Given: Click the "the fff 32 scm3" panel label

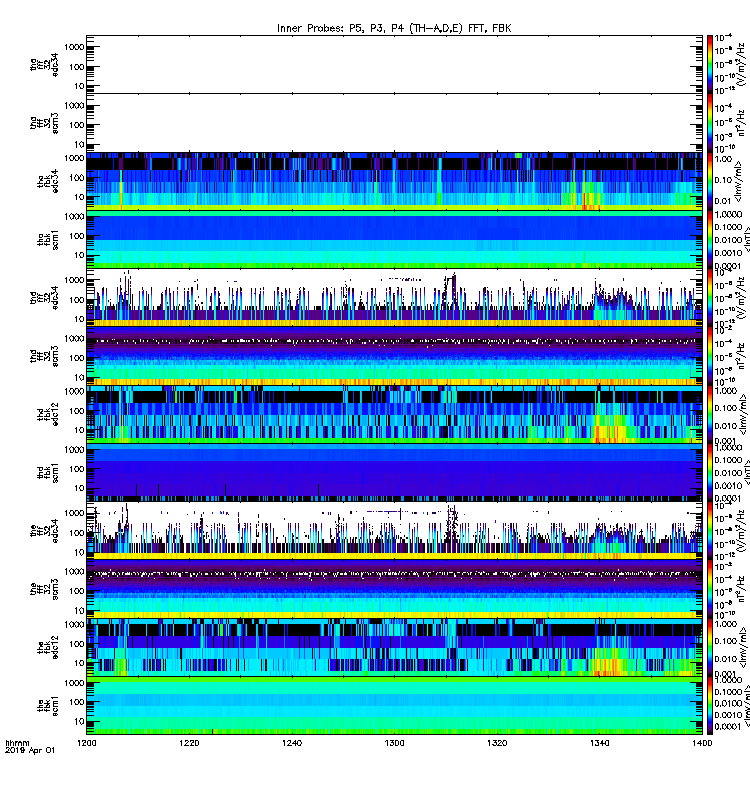Looking at the screenshot, I should [44, 589].
